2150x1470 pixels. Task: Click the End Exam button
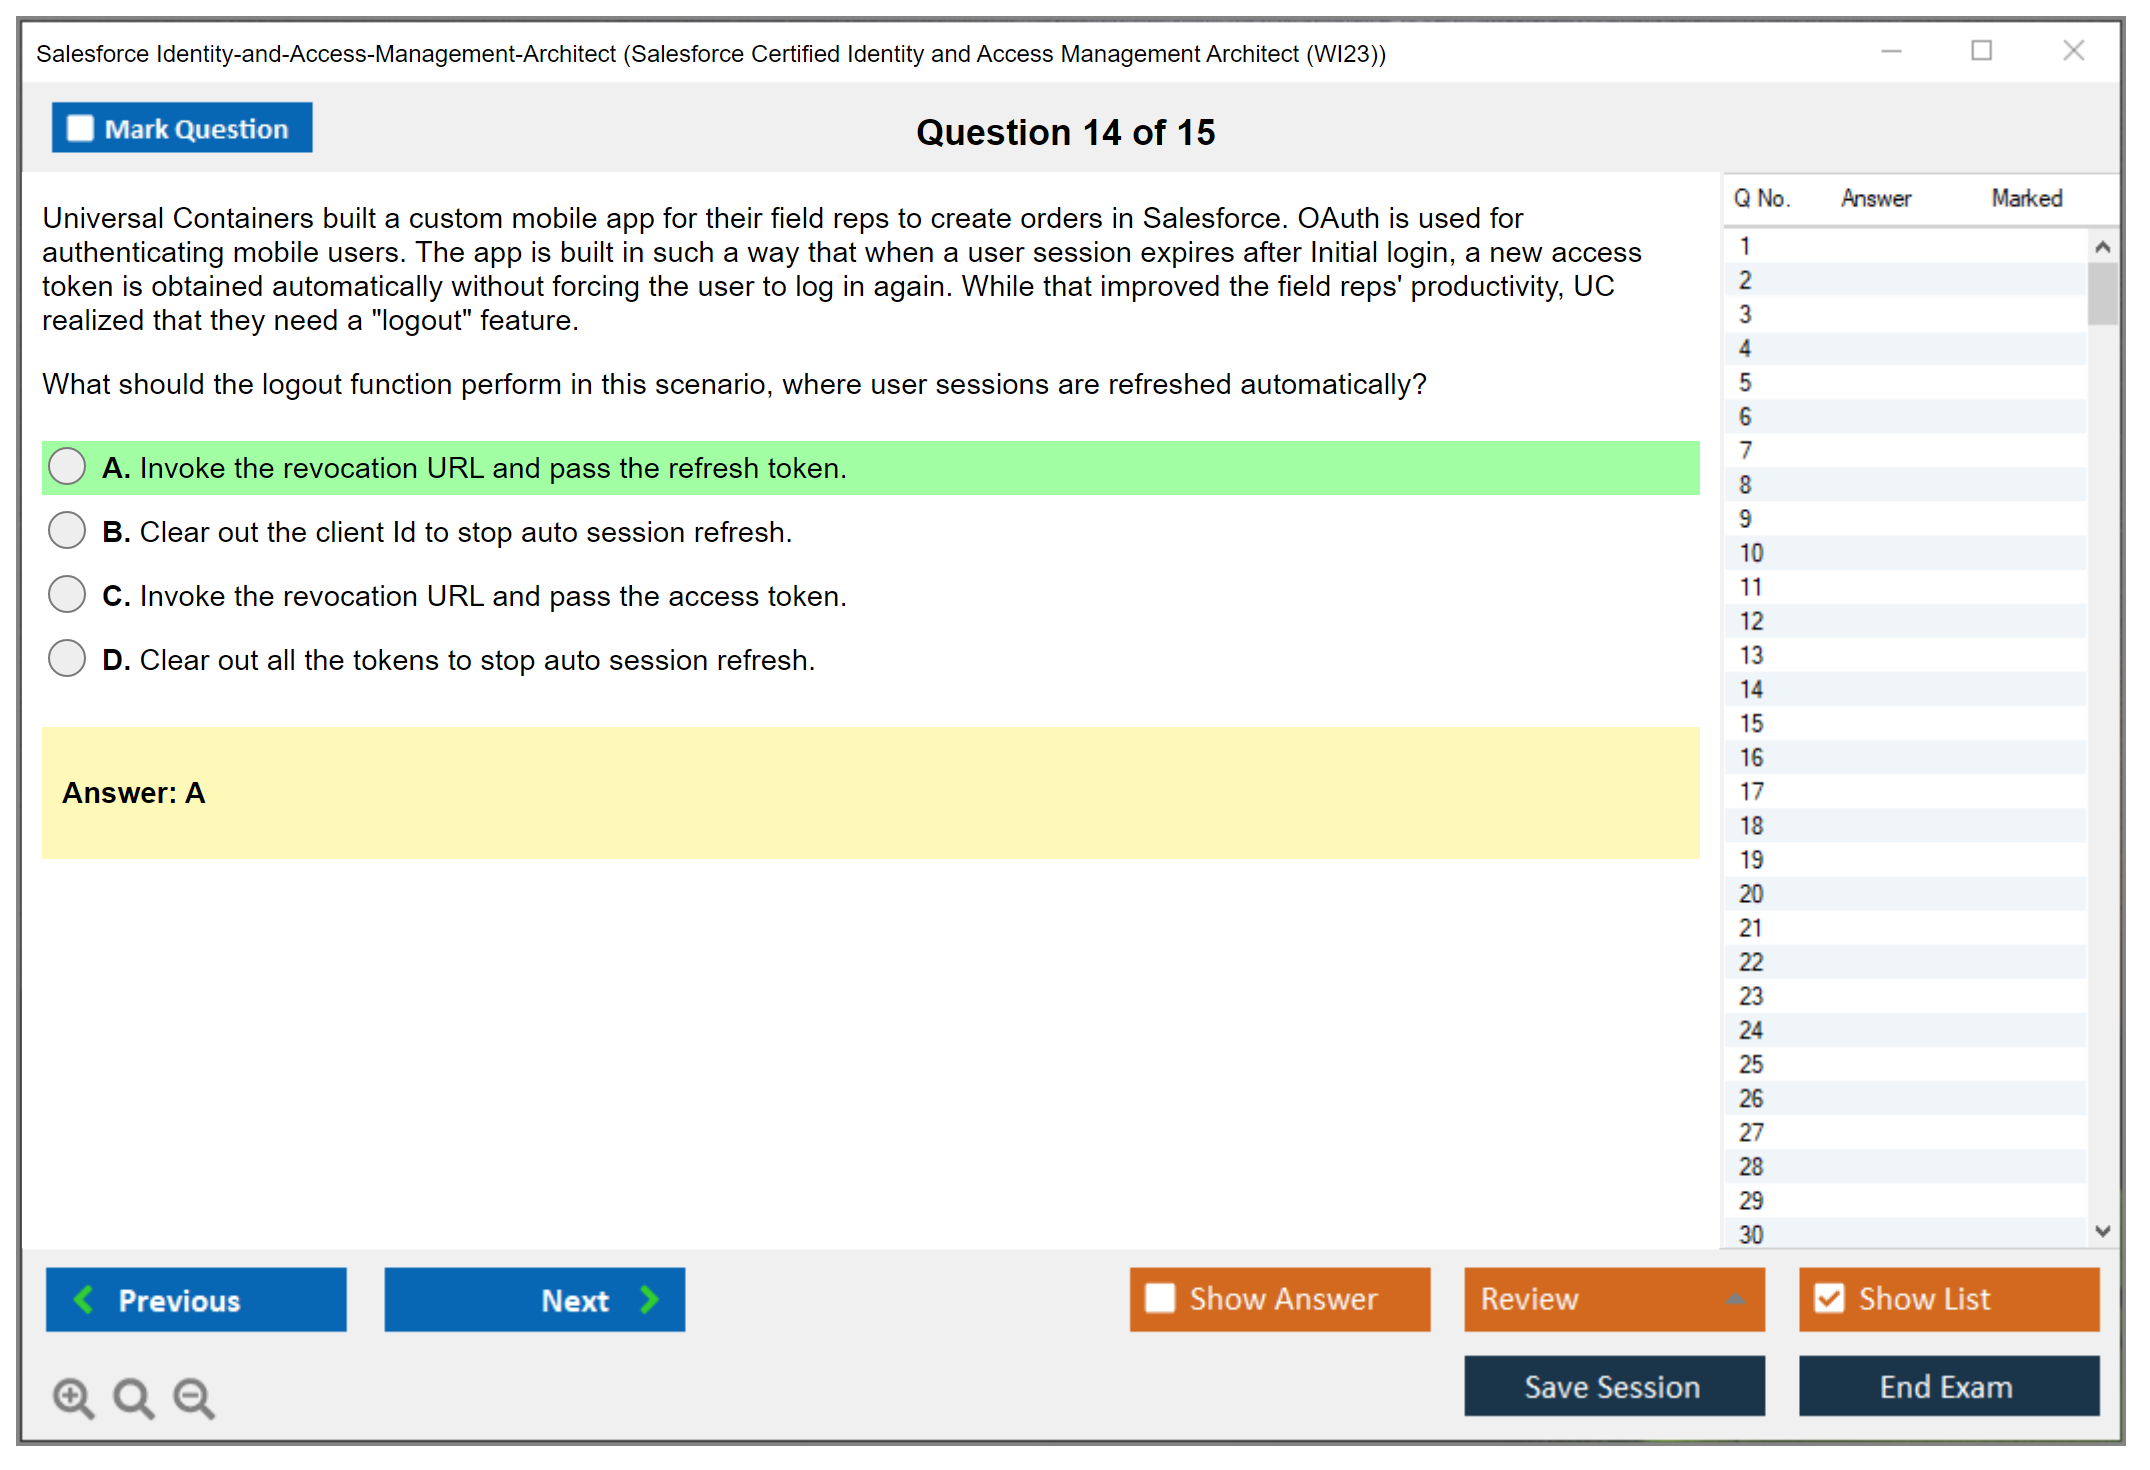pyautogui.click(x=1948, y=1386)
